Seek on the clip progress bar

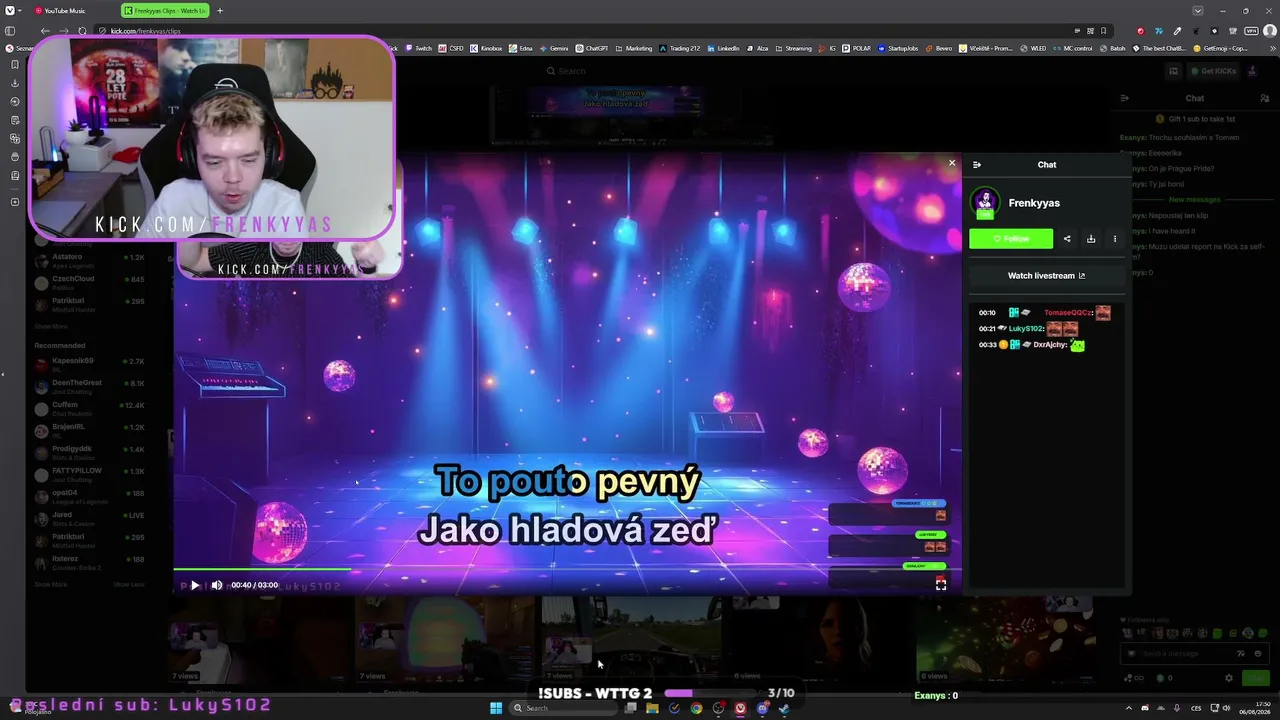pyautogui.click(x=567, y=570)
